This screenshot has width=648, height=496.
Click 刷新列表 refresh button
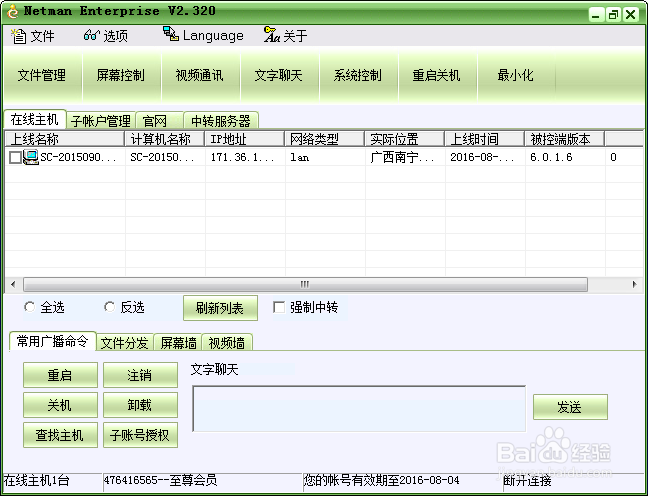[220, 308]
